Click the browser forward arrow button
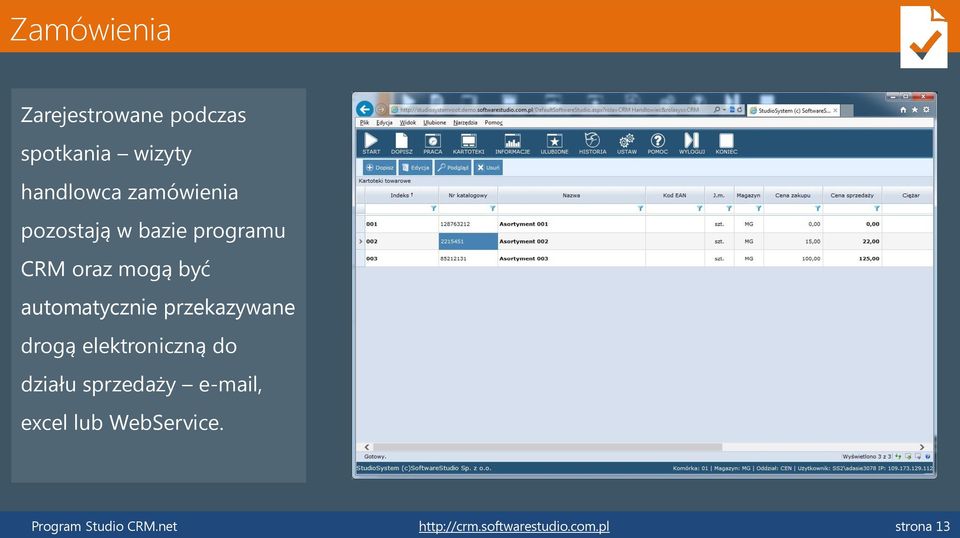This screenshot has width=960, height=538. click(381, 110)
